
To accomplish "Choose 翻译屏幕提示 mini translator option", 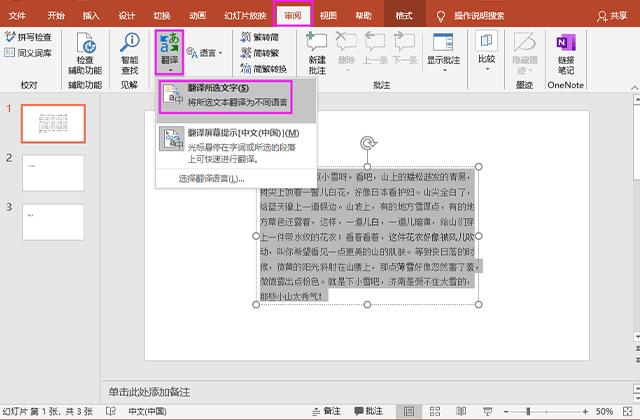I will (x=236, y=145).
